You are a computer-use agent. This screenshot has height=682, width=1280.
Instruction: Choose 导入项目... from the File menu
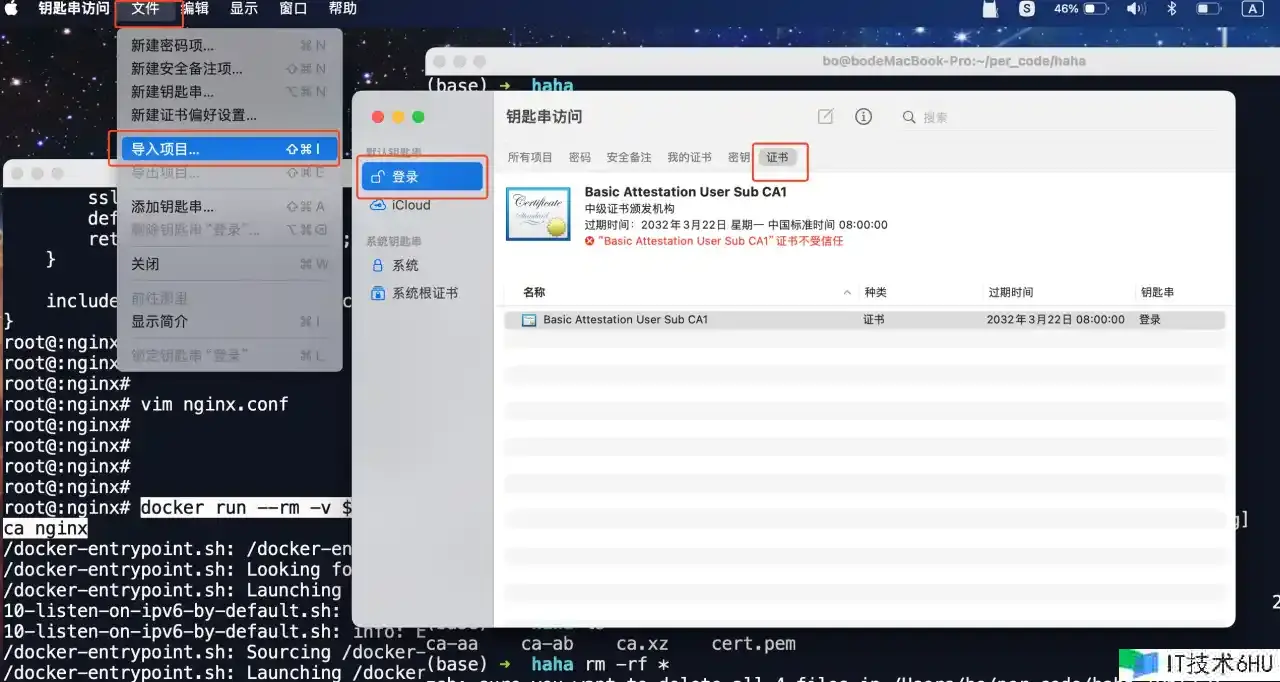pos(165,149)
